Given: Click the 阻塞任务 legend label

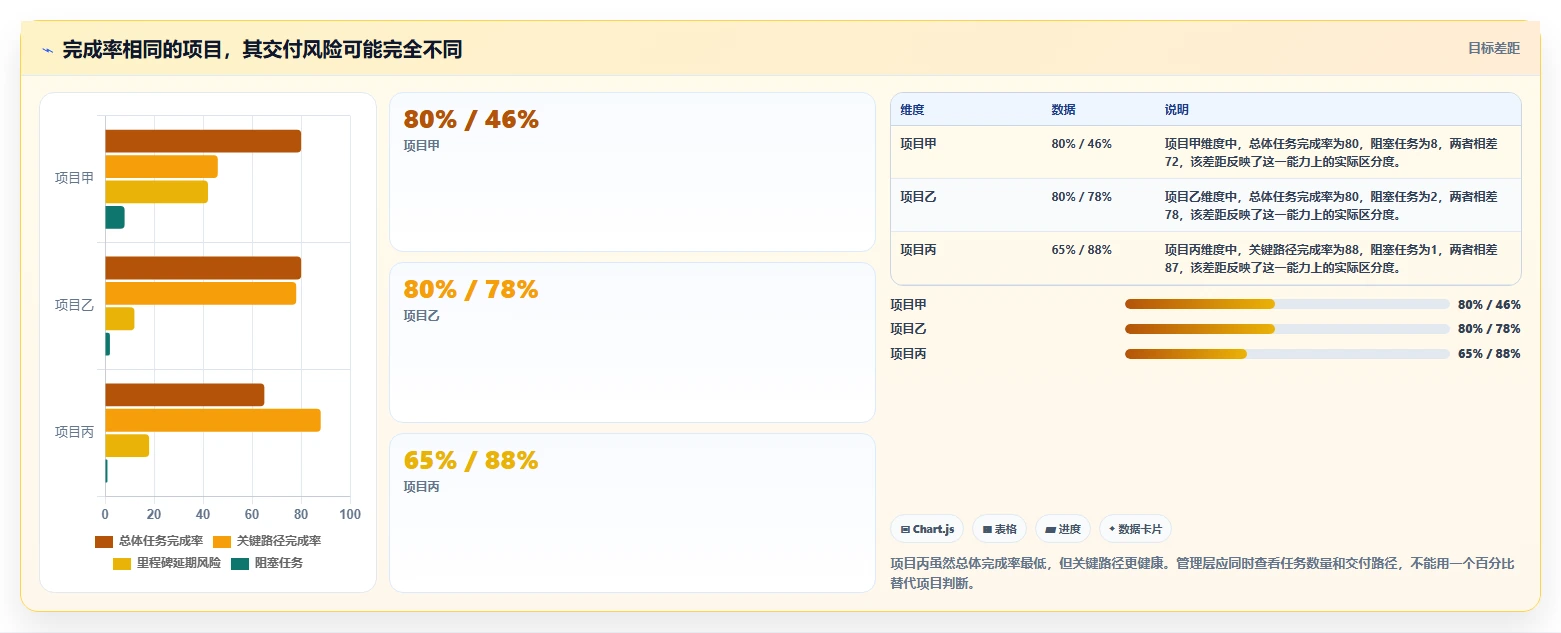Looking at the screenshot, I should click(x=279, y=563).
